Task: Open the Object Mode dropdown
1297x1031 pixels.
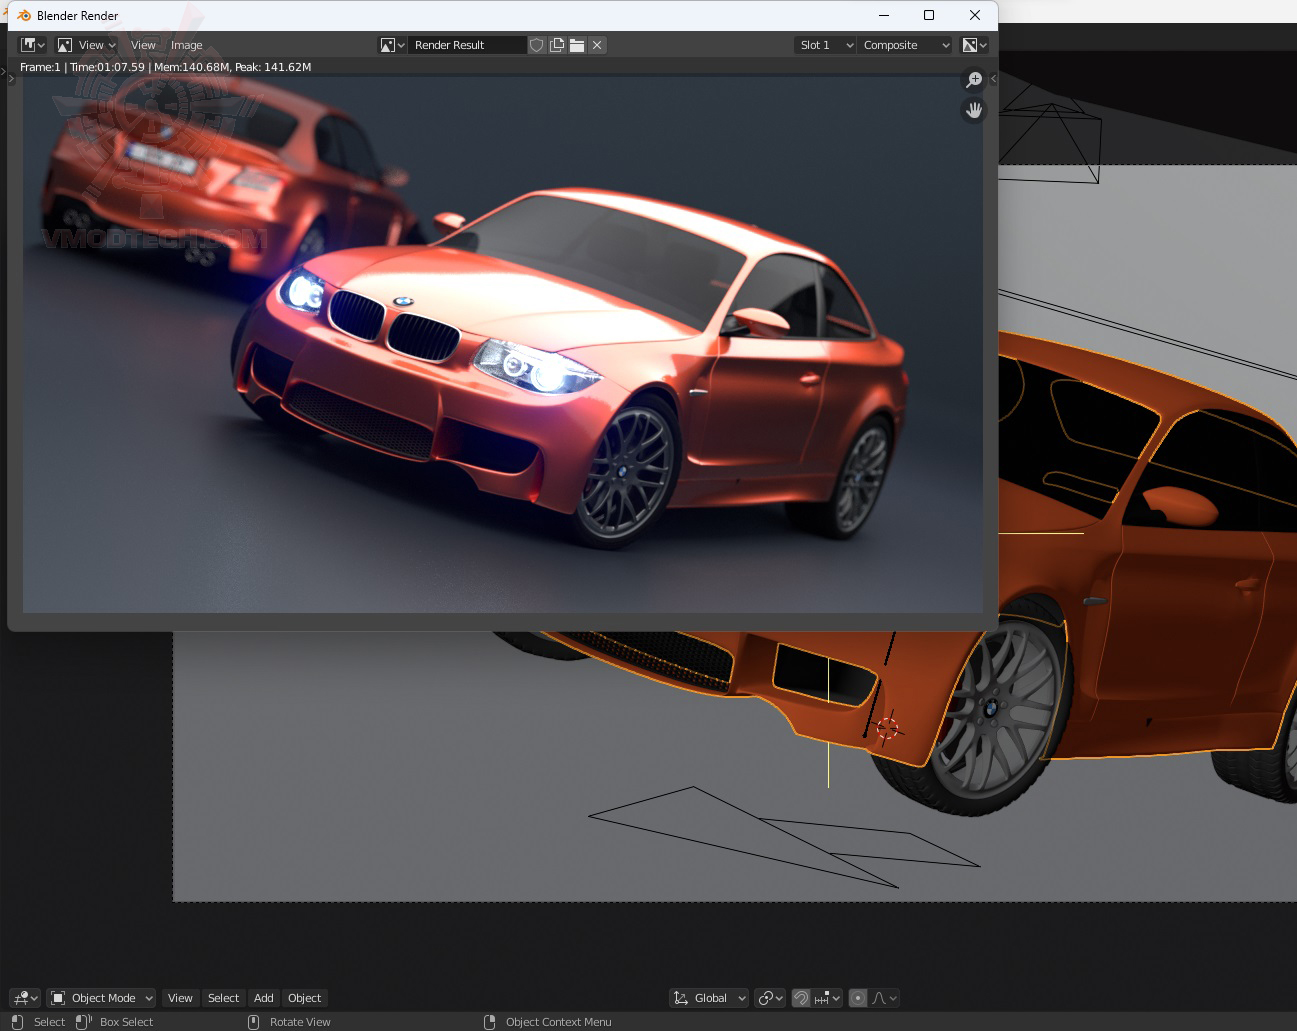Action: pyautogui.click(x=101, y=998)
